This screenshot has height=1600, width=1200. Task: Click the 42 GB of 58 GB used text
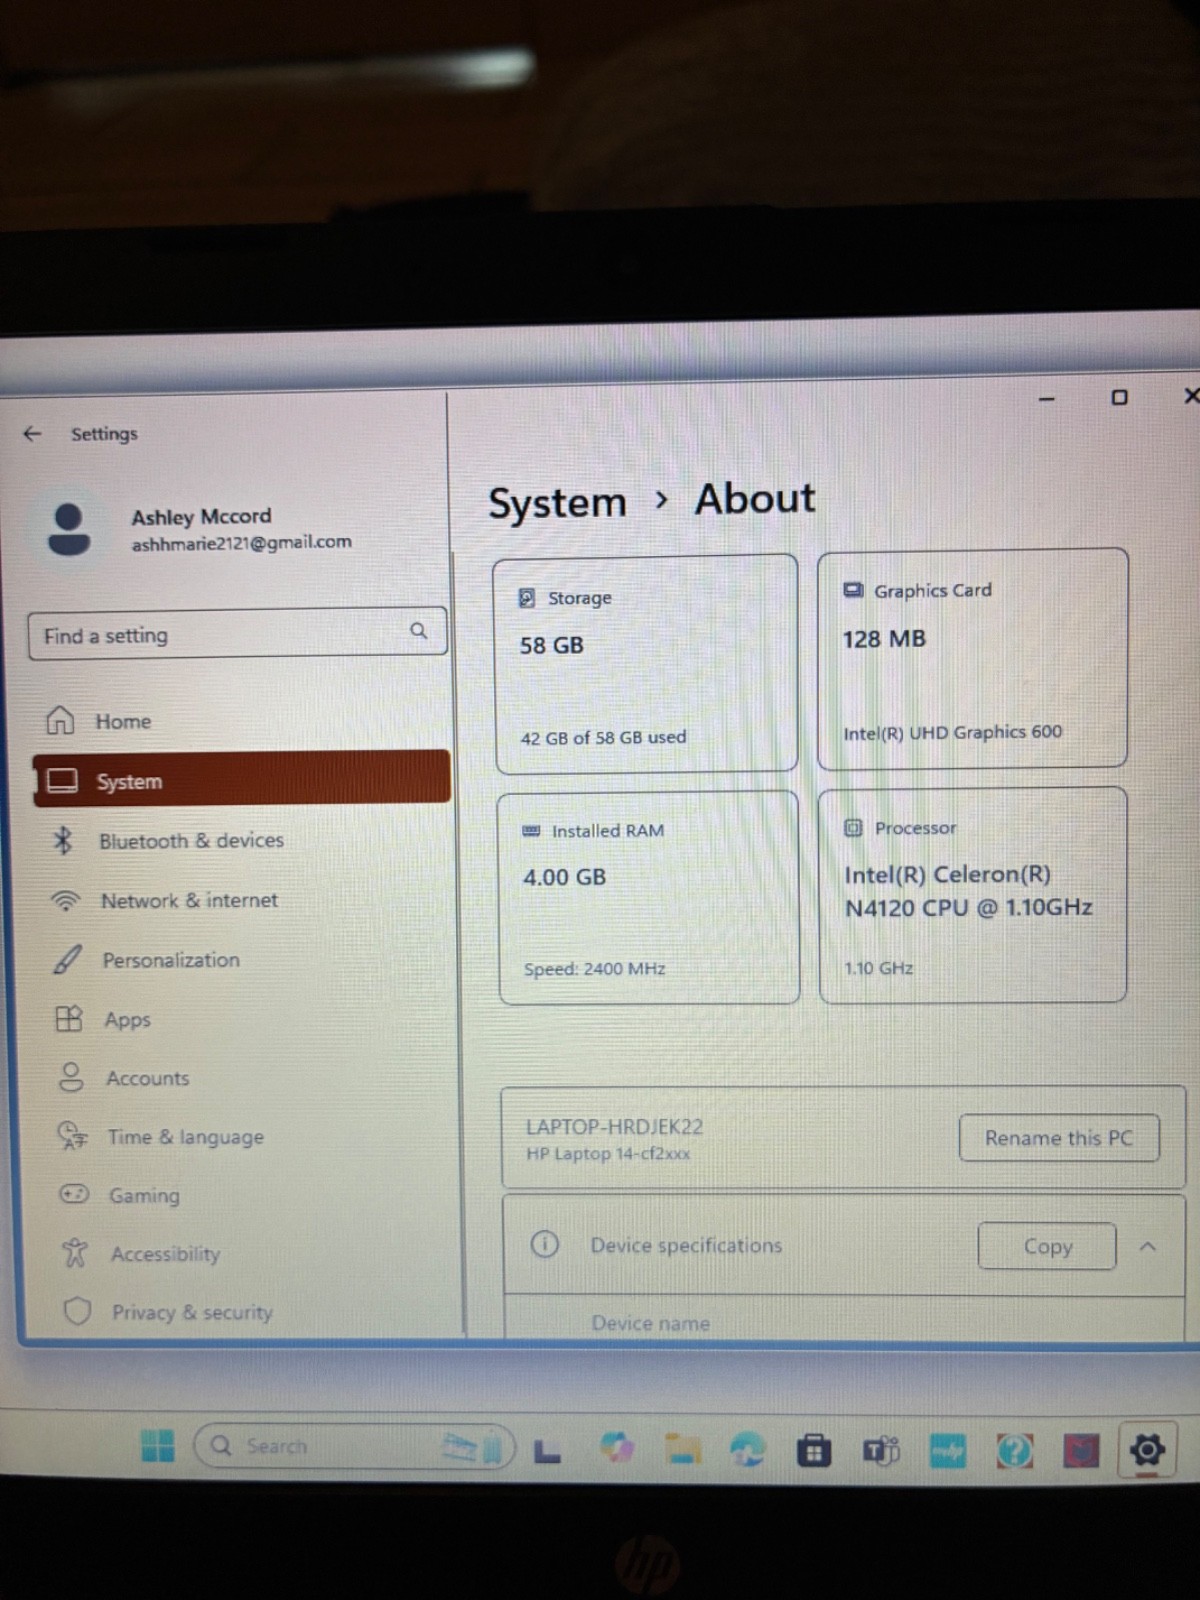[x=603, y=738]
